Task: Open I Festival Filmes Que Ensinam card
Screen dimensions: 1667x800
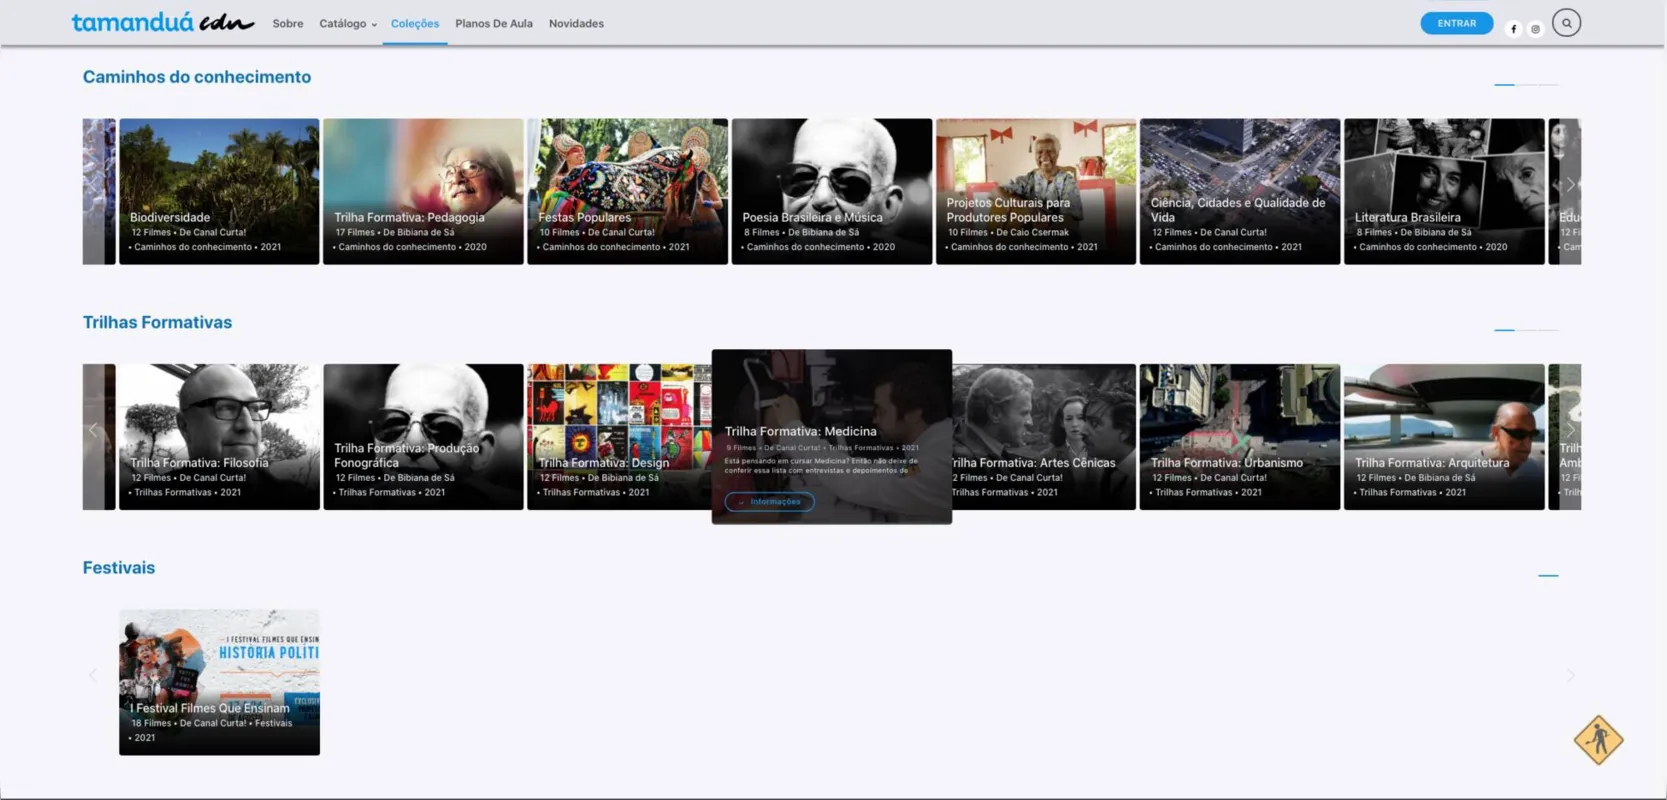Action: (x=219, y=682)
